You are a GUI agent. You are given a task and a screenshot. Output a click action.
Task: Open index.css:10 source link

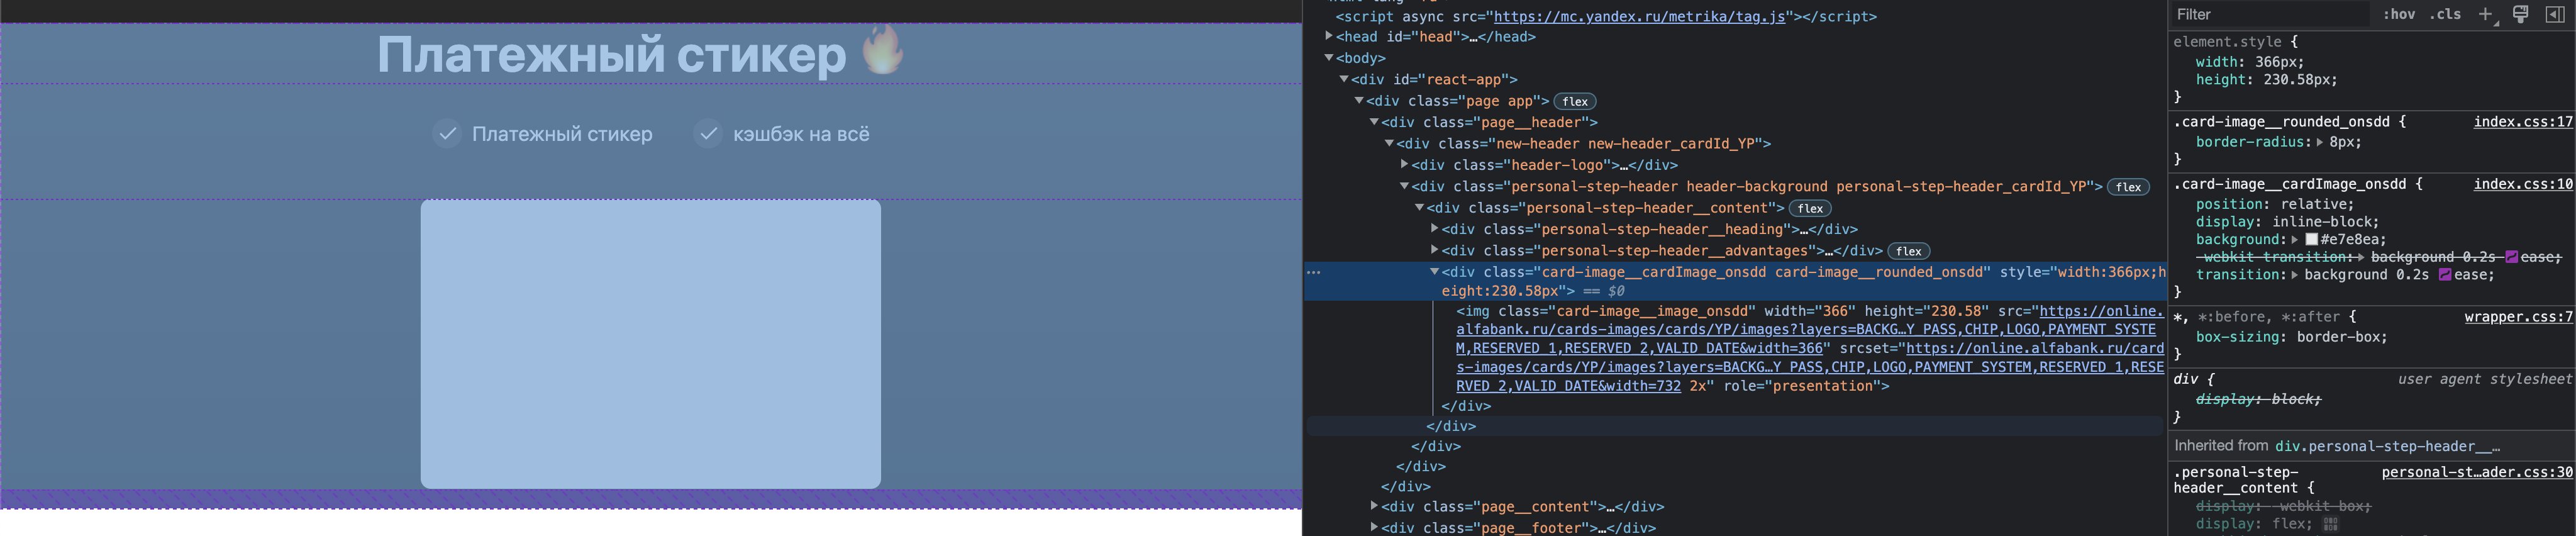[x=2522, y=184]
